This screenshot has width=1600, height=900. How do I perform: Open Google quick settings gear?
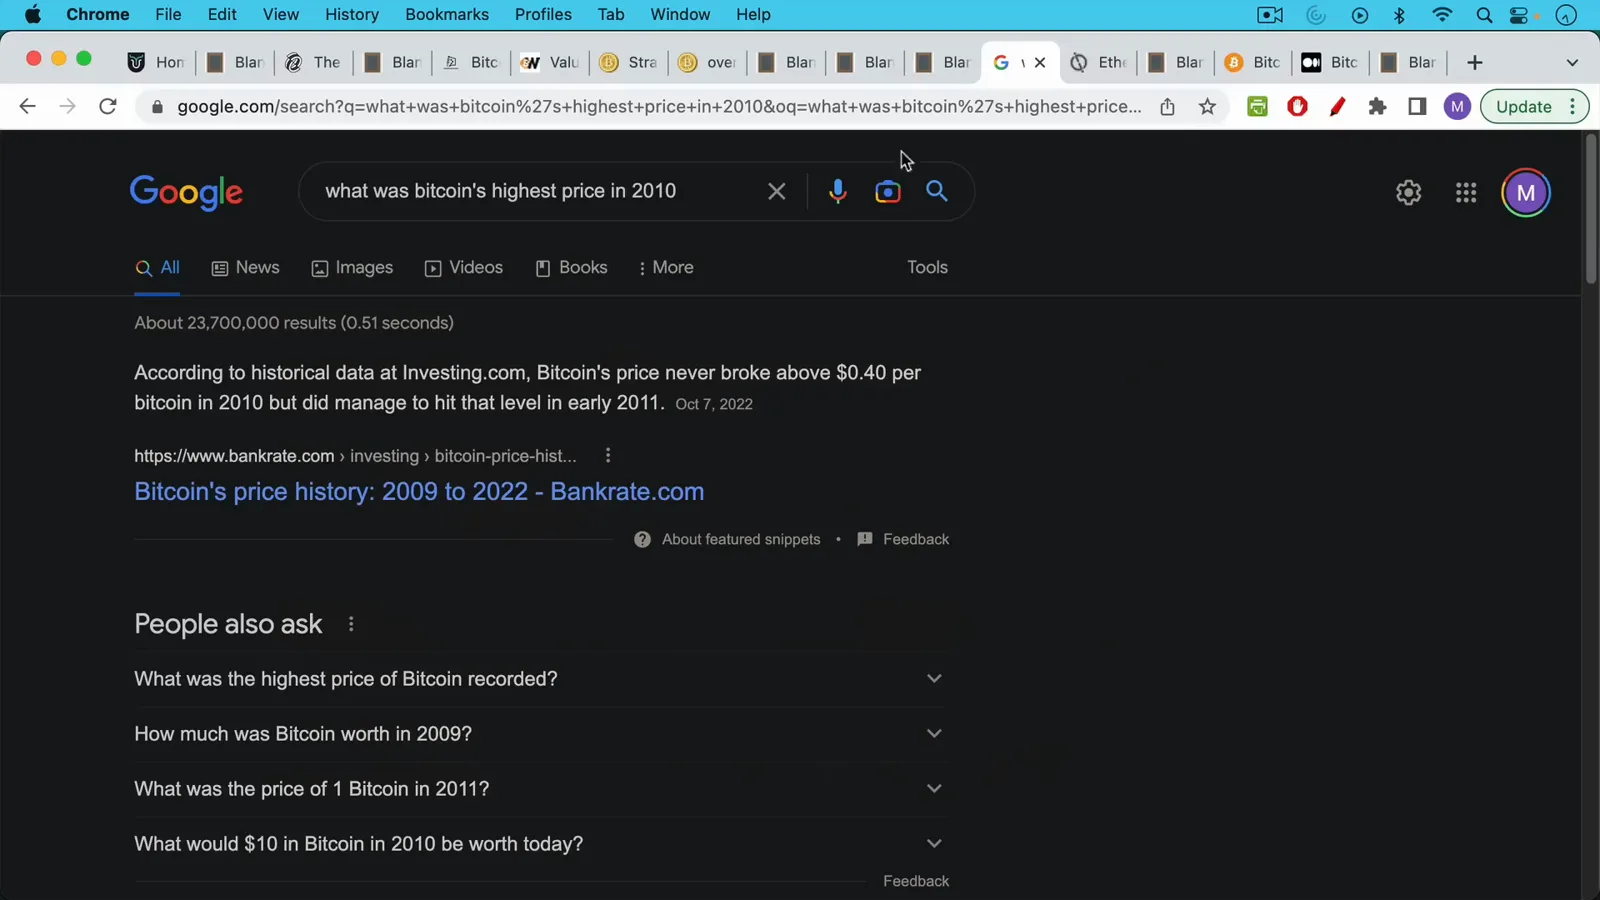(x=1408, y=192)
